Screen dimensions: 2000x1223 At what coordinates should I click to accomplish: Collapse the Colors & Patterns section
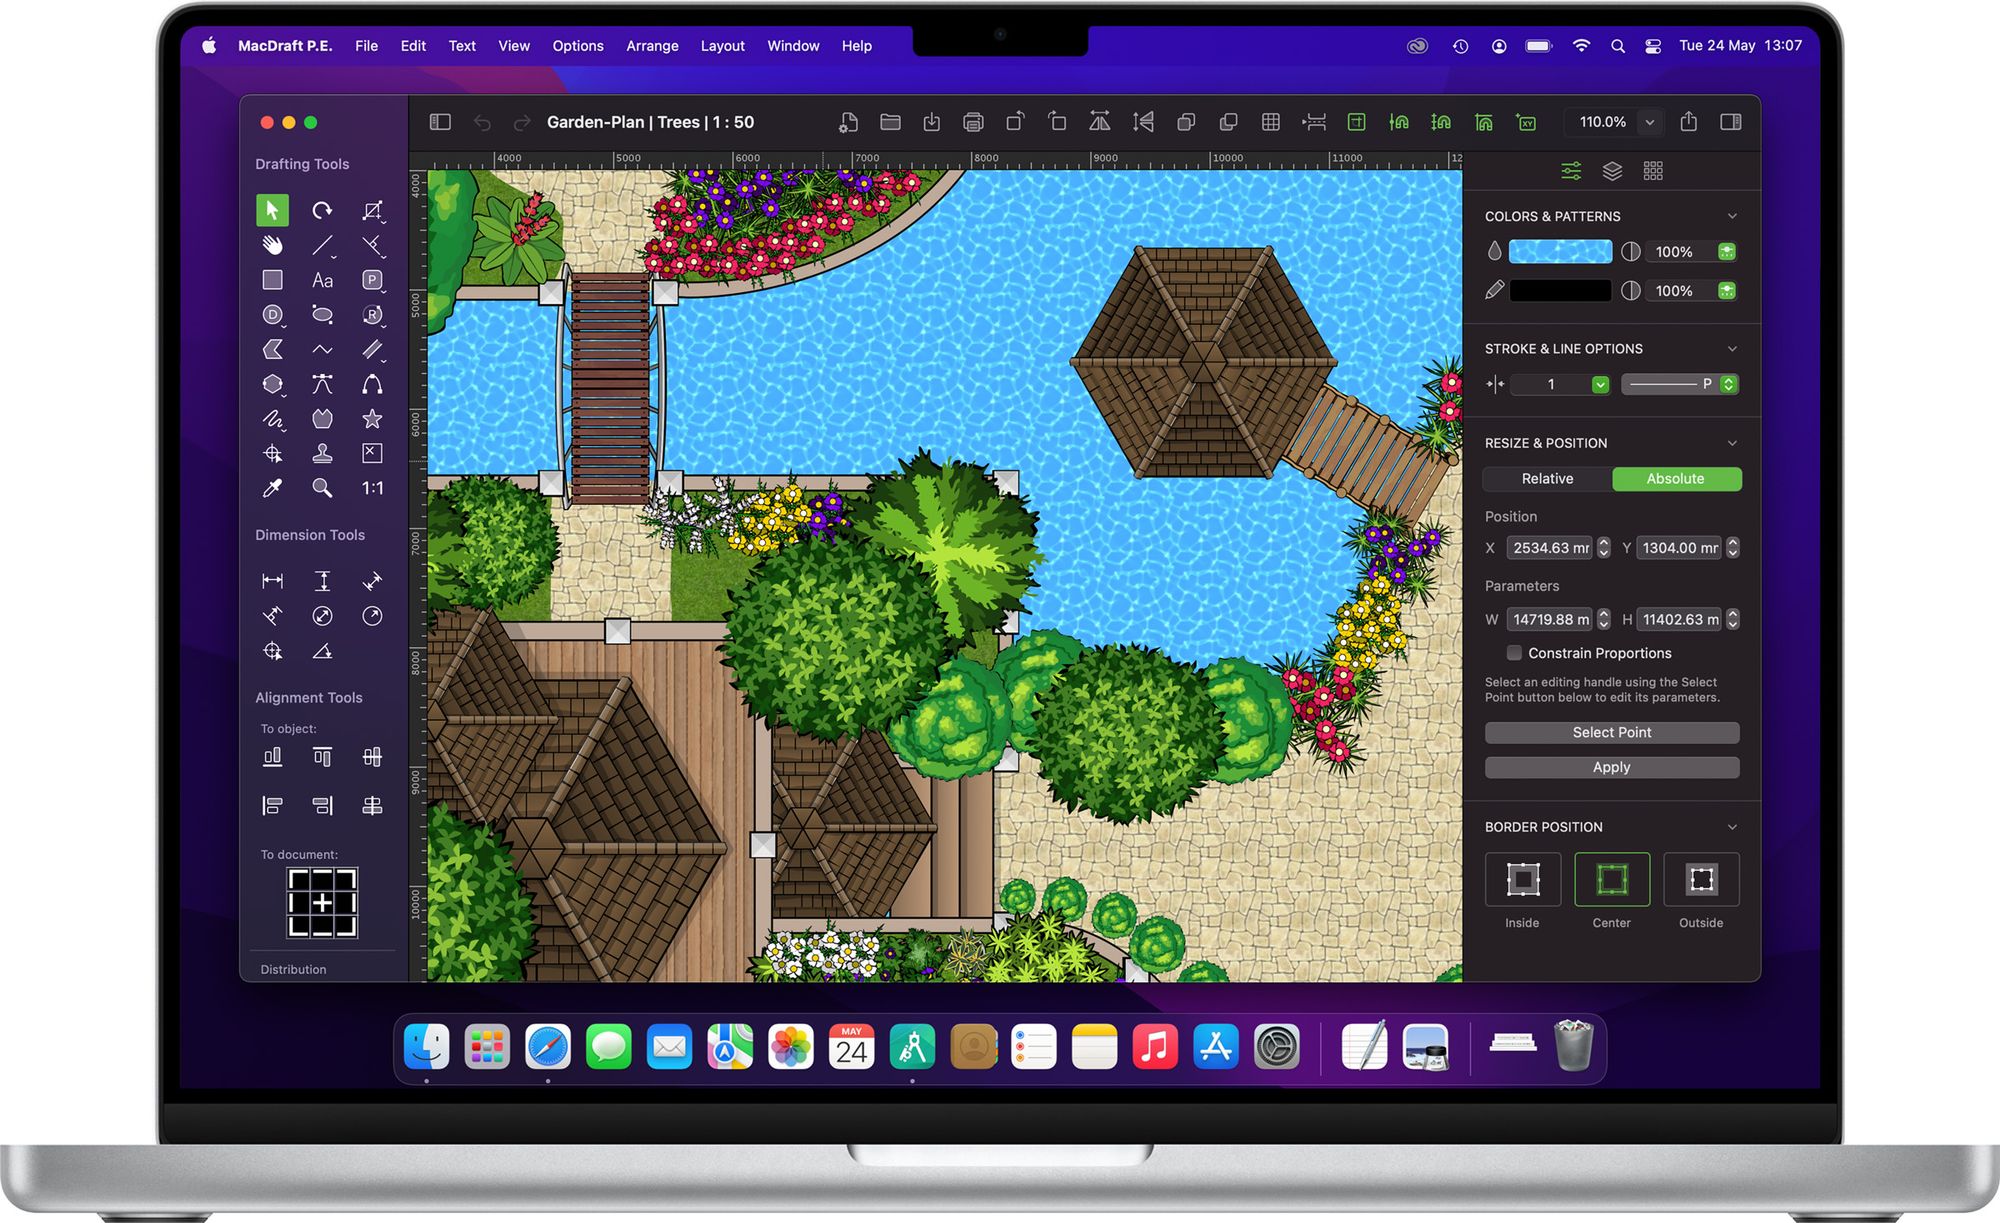(x=1732, y=216)
